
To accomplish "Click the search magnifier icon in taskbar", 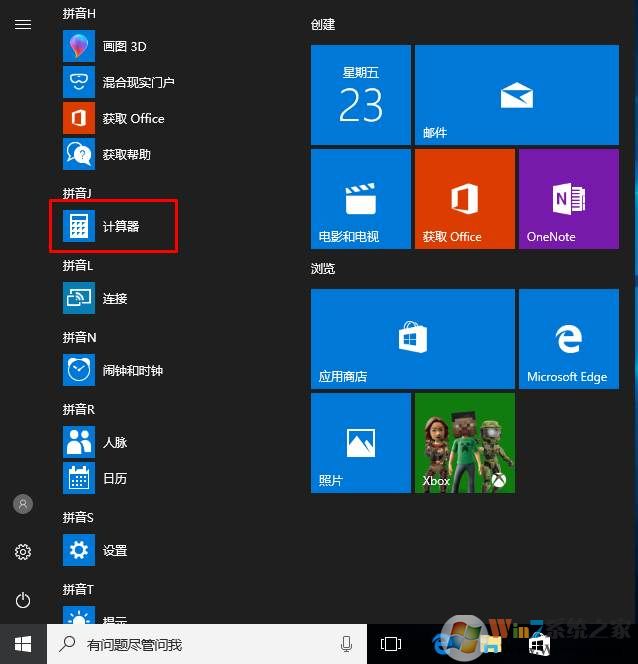I will click(67, 644).
